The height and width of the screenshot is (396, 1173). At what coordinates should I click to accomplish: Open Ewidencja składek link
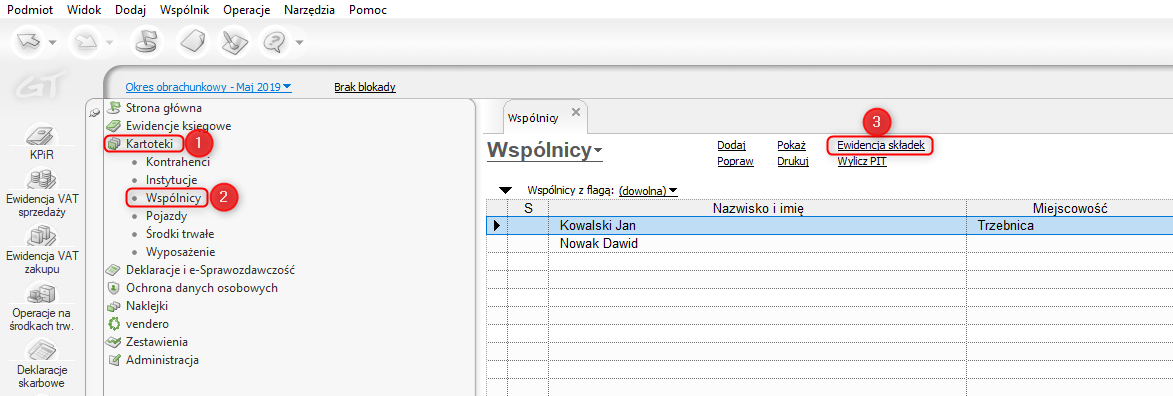(x=881, y=145)
